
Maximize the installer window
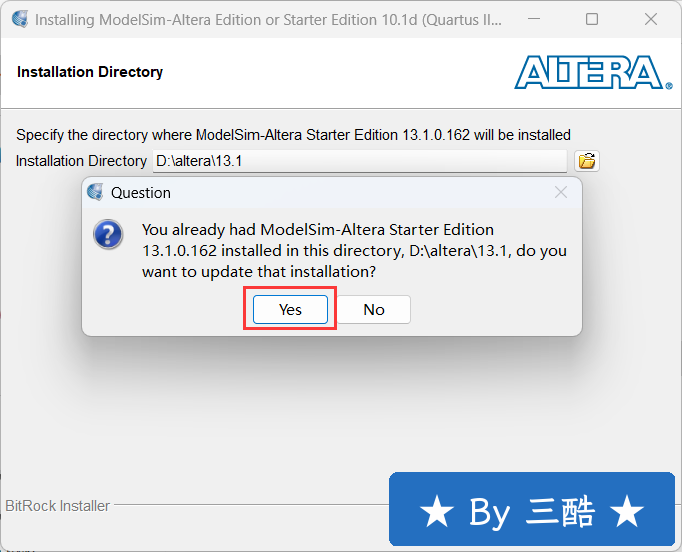tap(592, 19)
